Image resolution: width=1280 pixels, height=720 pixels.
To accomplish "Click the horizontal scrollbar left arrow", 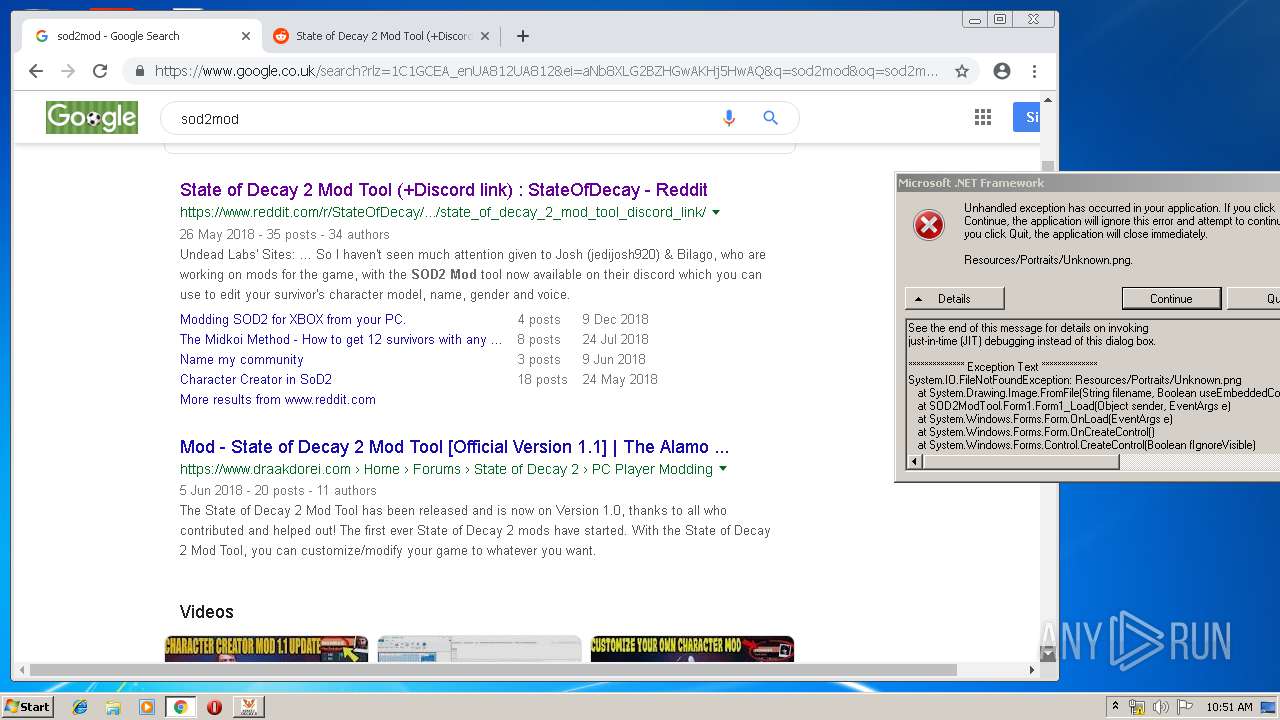I will point(20,670).
